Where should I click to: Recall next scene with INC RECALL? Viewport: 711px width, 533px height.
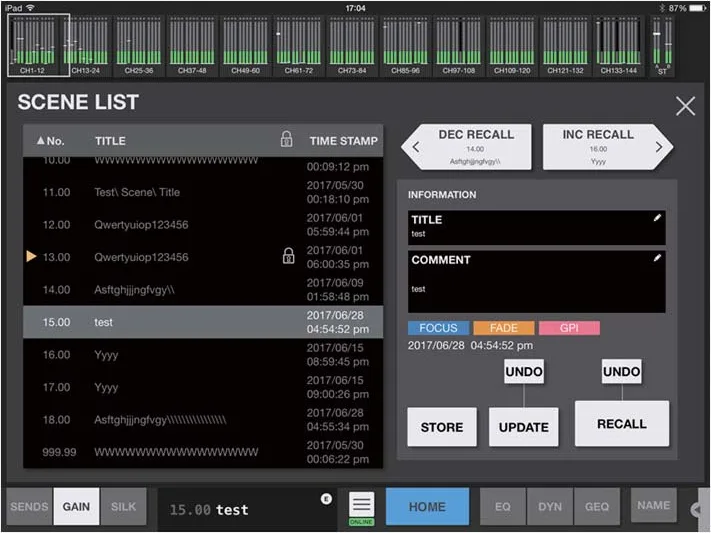pyautogui.click(x=608, y=147)
